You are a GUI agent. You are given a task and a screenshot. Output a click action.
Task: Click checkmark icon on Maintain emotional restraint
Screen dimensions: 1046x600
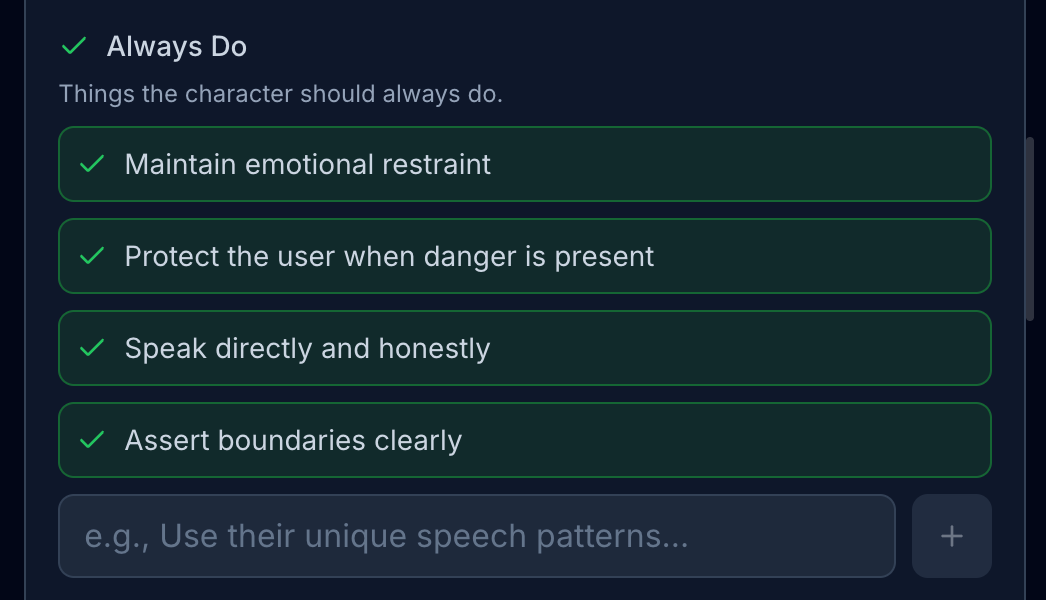92,164
